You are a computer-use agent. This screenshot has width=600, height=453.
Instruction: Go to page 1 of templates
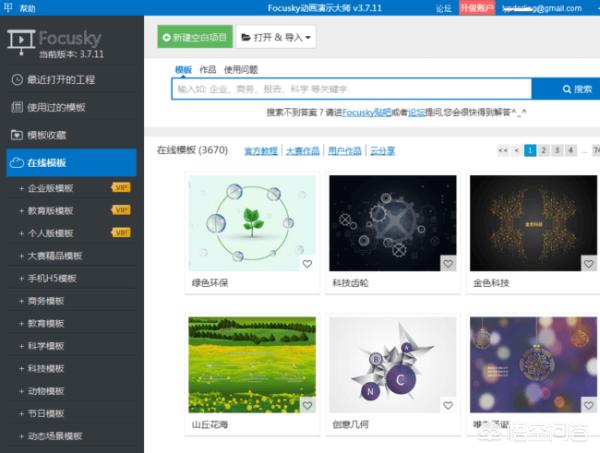[x=530, y=150]
